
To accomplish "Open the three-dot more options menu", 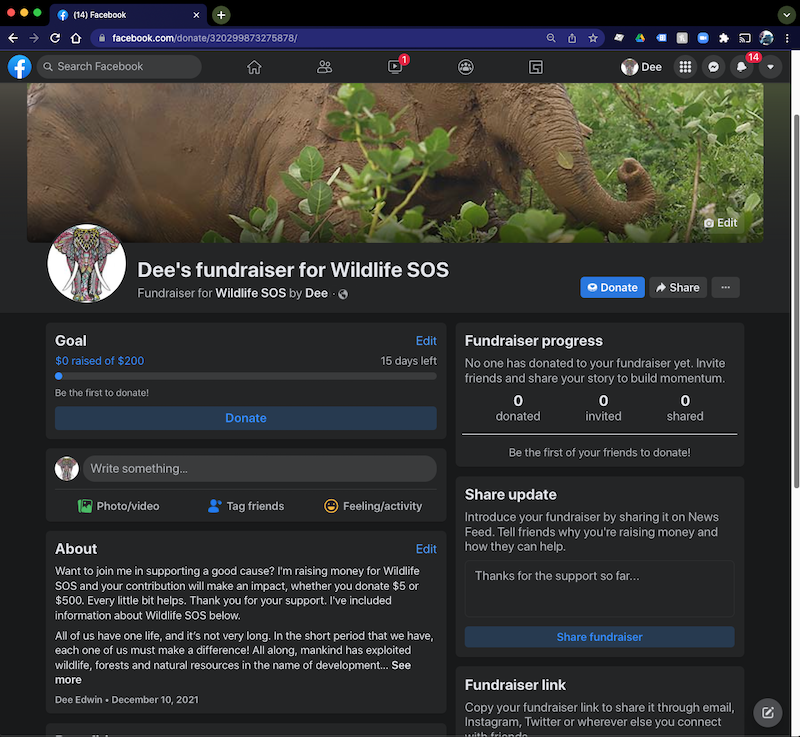I will [x=726, y=287].
